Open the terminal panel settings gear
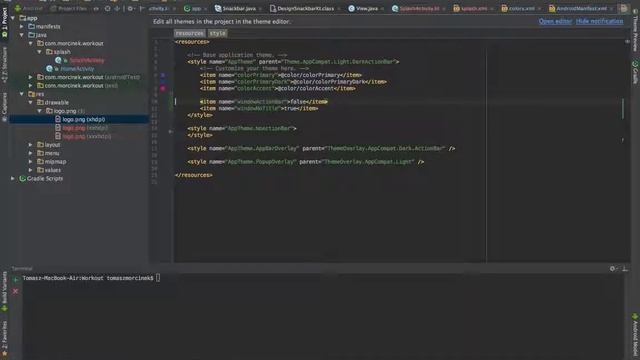 [613, 269]
